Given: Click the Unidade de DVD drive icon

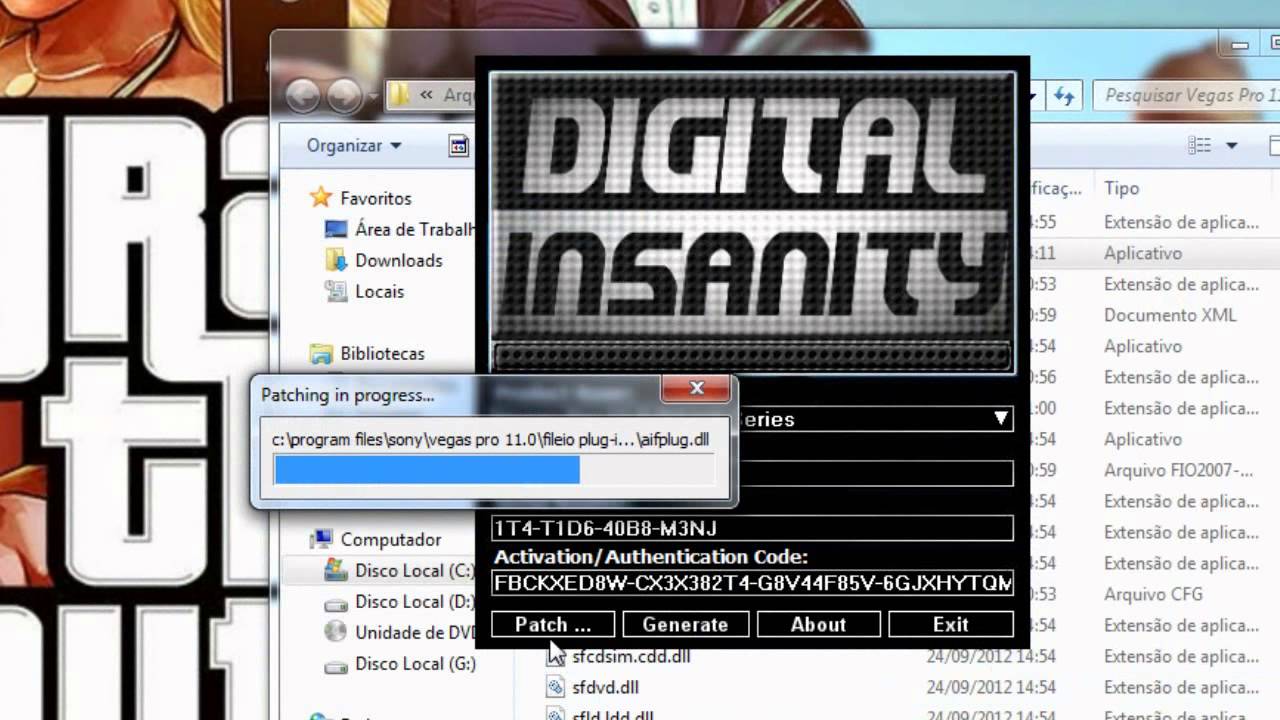Looking at the screenshot, I should (336, 632).
